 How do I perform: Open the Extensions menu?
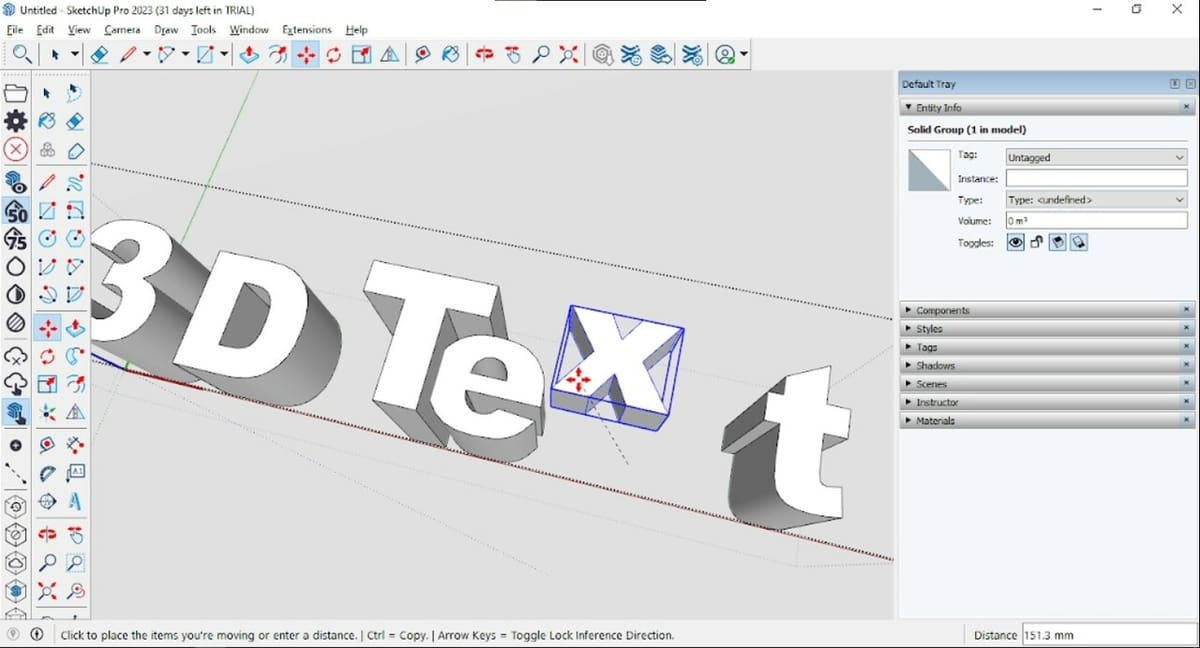click(x=307, y=30)
